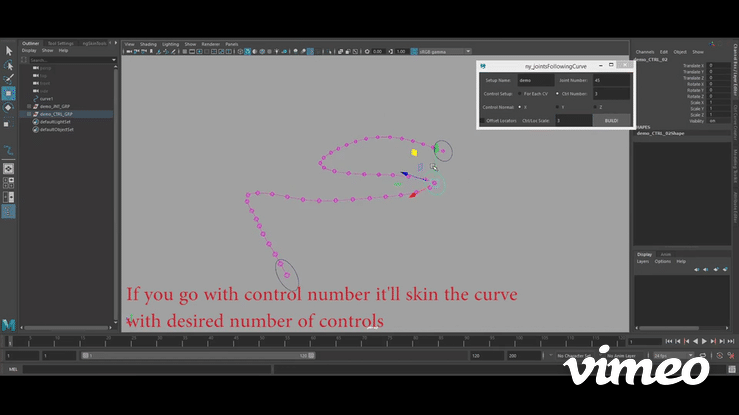Viewport: 739px width, 415px height.
Task: Select the For Each CV radio option
Action: click(x=520, y=94)
